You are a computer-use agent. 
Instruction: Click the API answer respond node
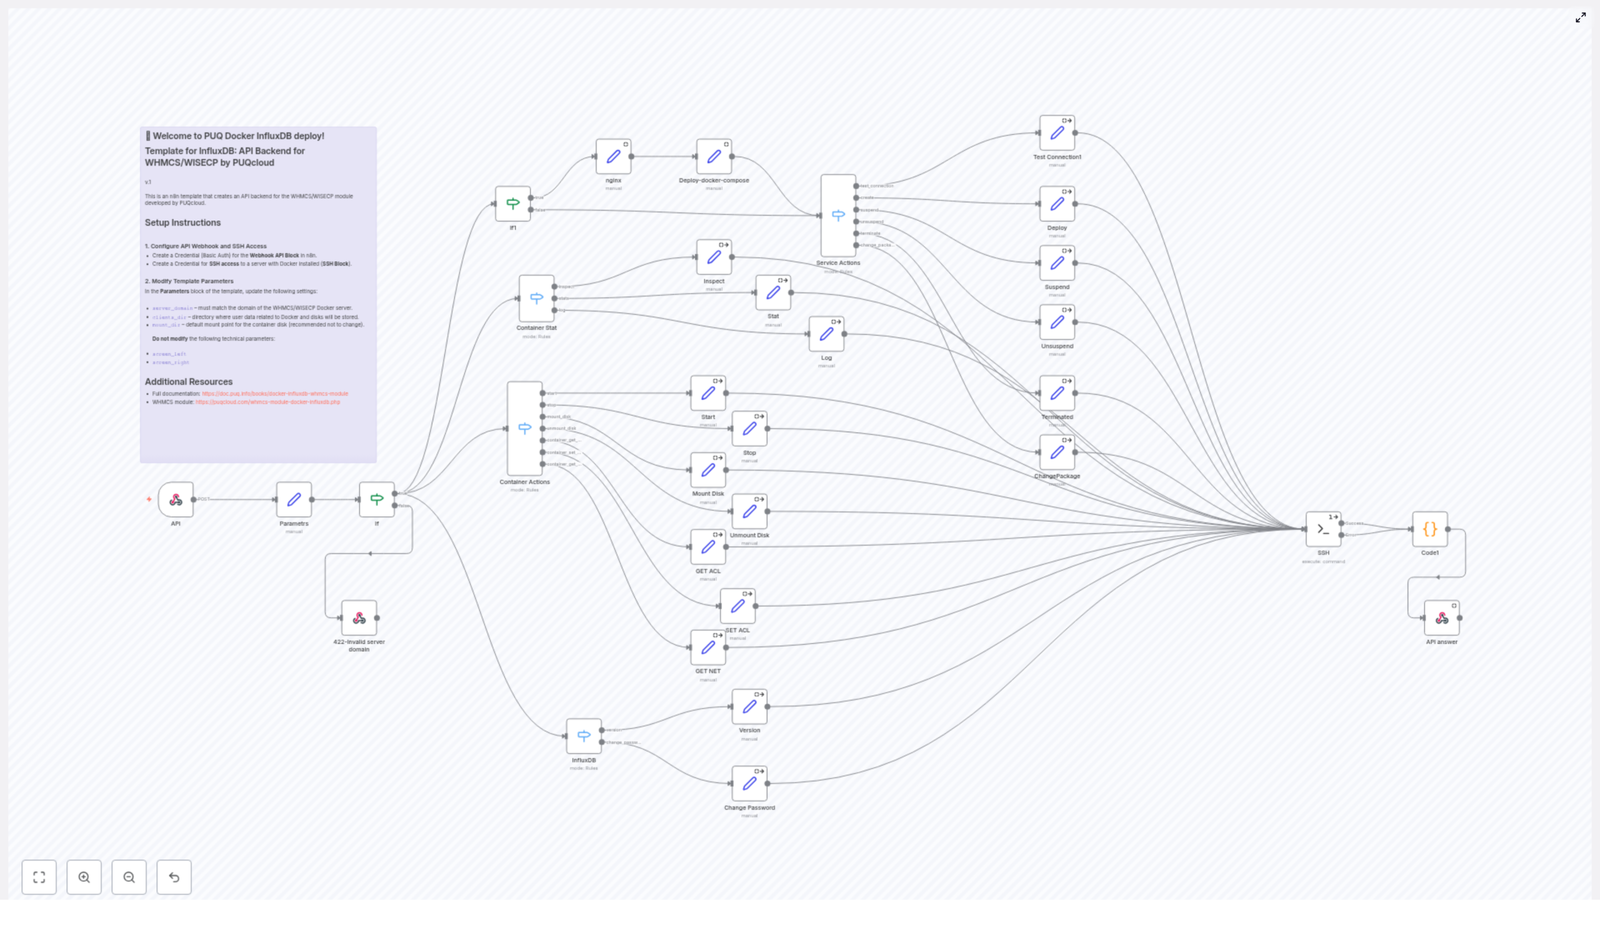point(1440,618)
